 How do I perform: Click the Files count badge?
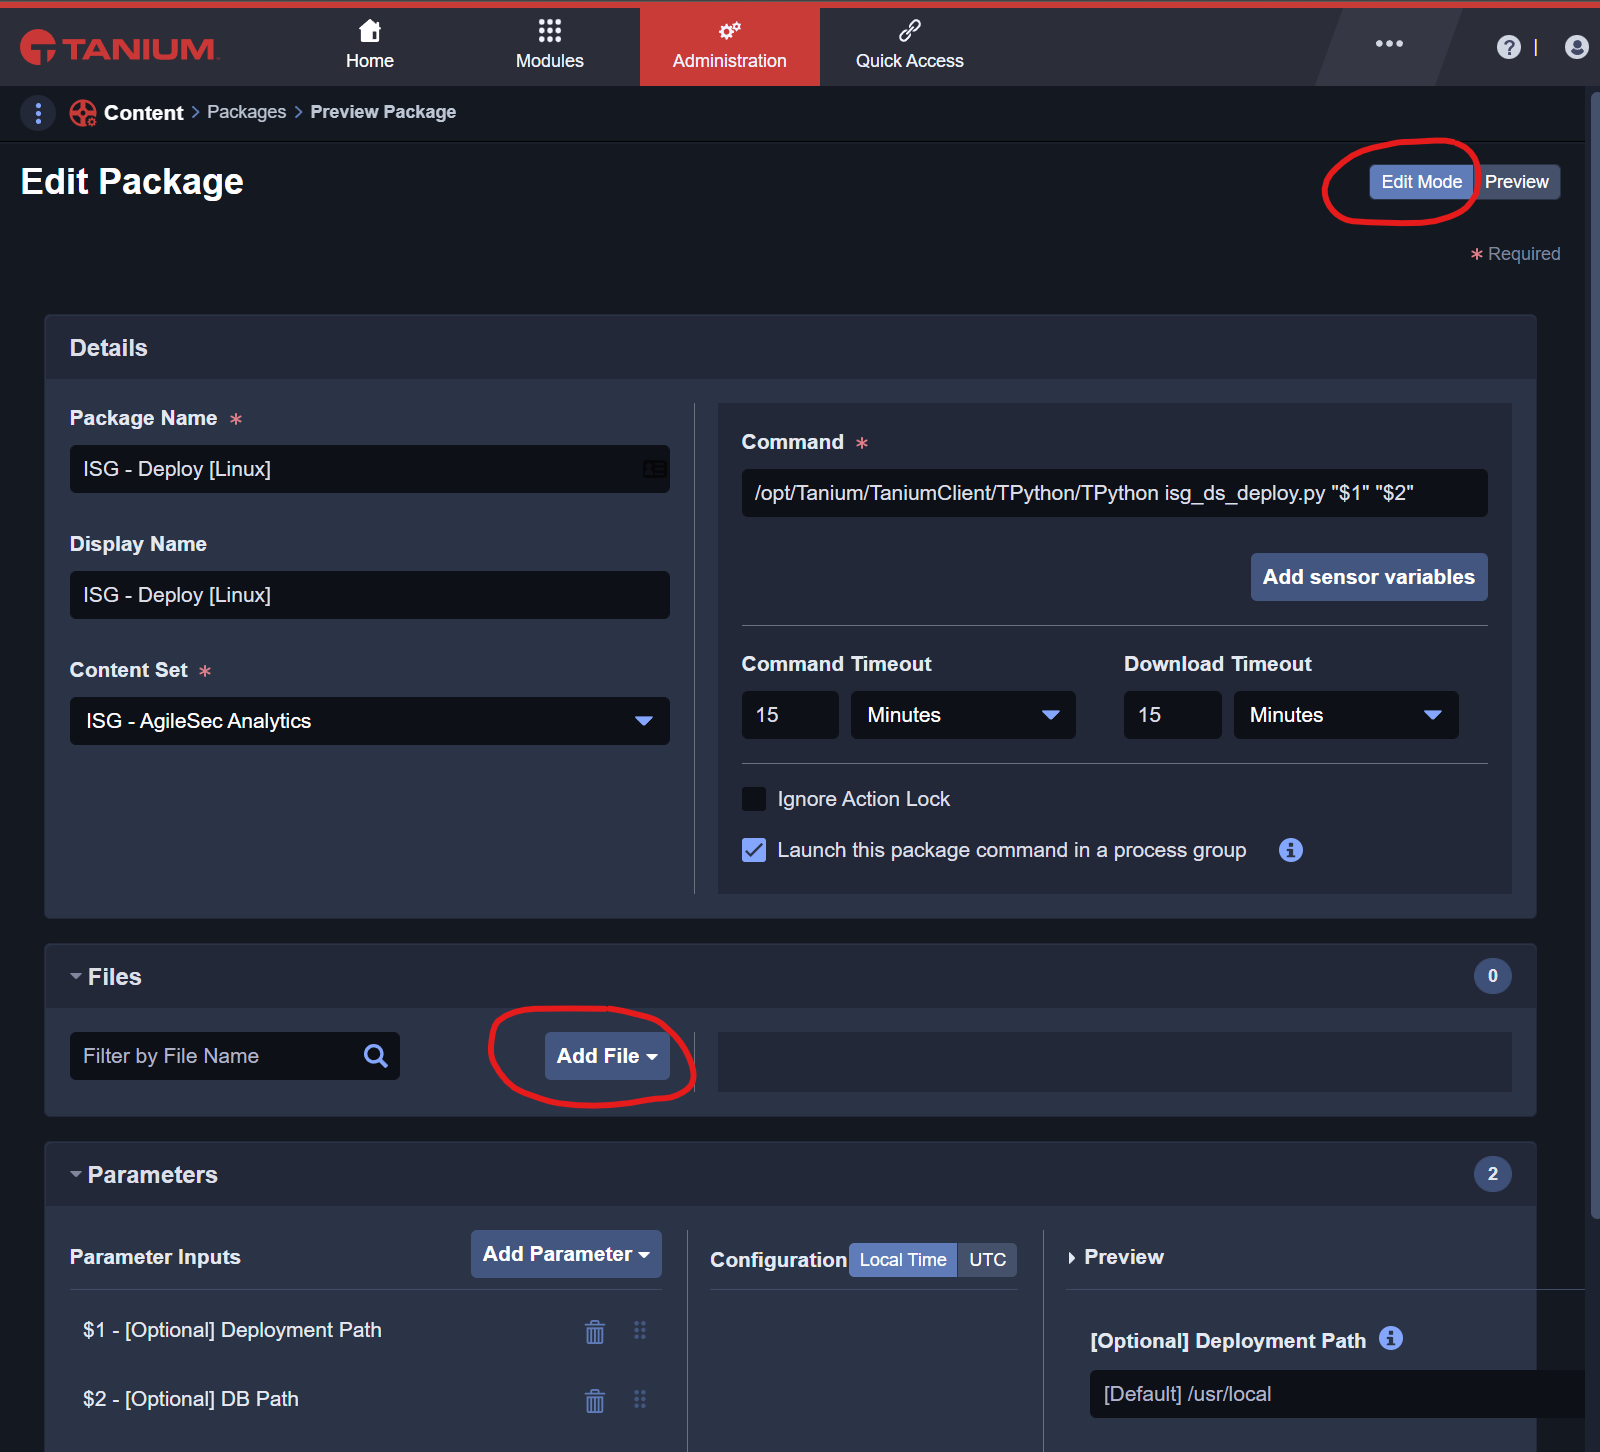click(1493, 976)
